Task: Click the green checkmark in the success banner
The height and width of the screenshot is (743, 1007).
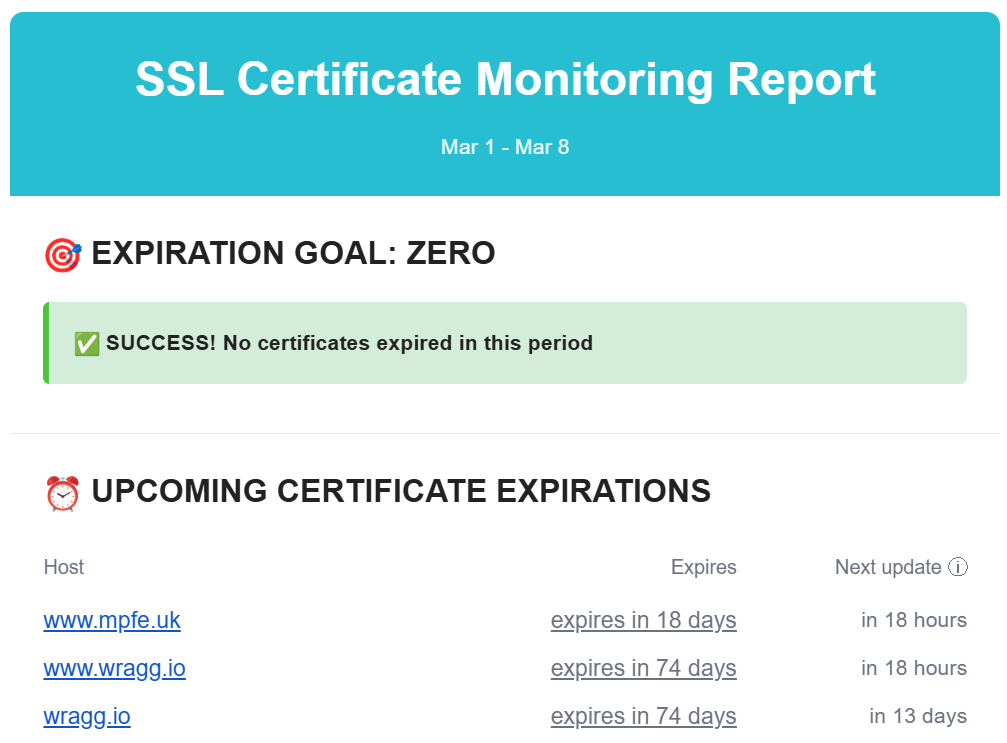Action: 87,344
